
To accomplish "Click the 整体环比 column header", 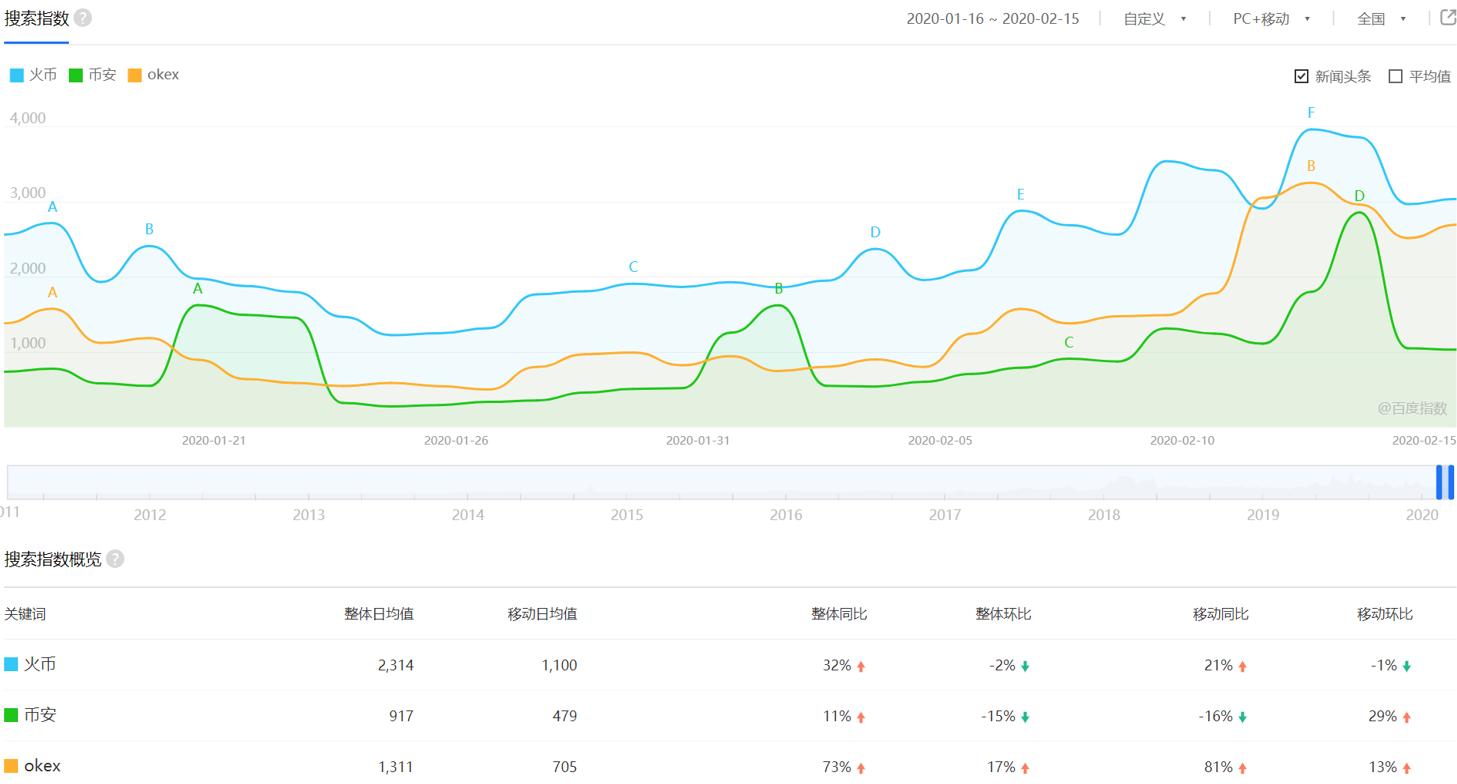I will click(1004, 614).
